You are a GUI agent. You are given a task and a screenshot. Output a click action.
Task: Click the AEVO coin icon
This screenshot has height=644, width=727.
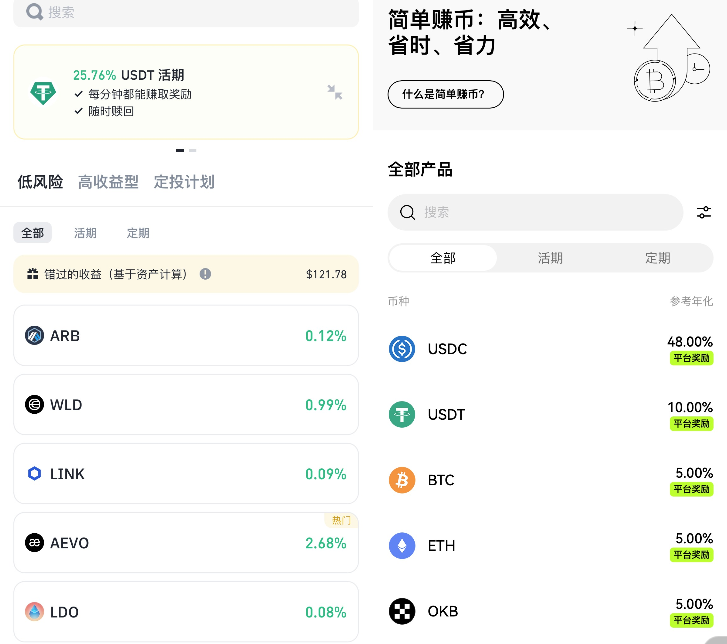(34, 542)
